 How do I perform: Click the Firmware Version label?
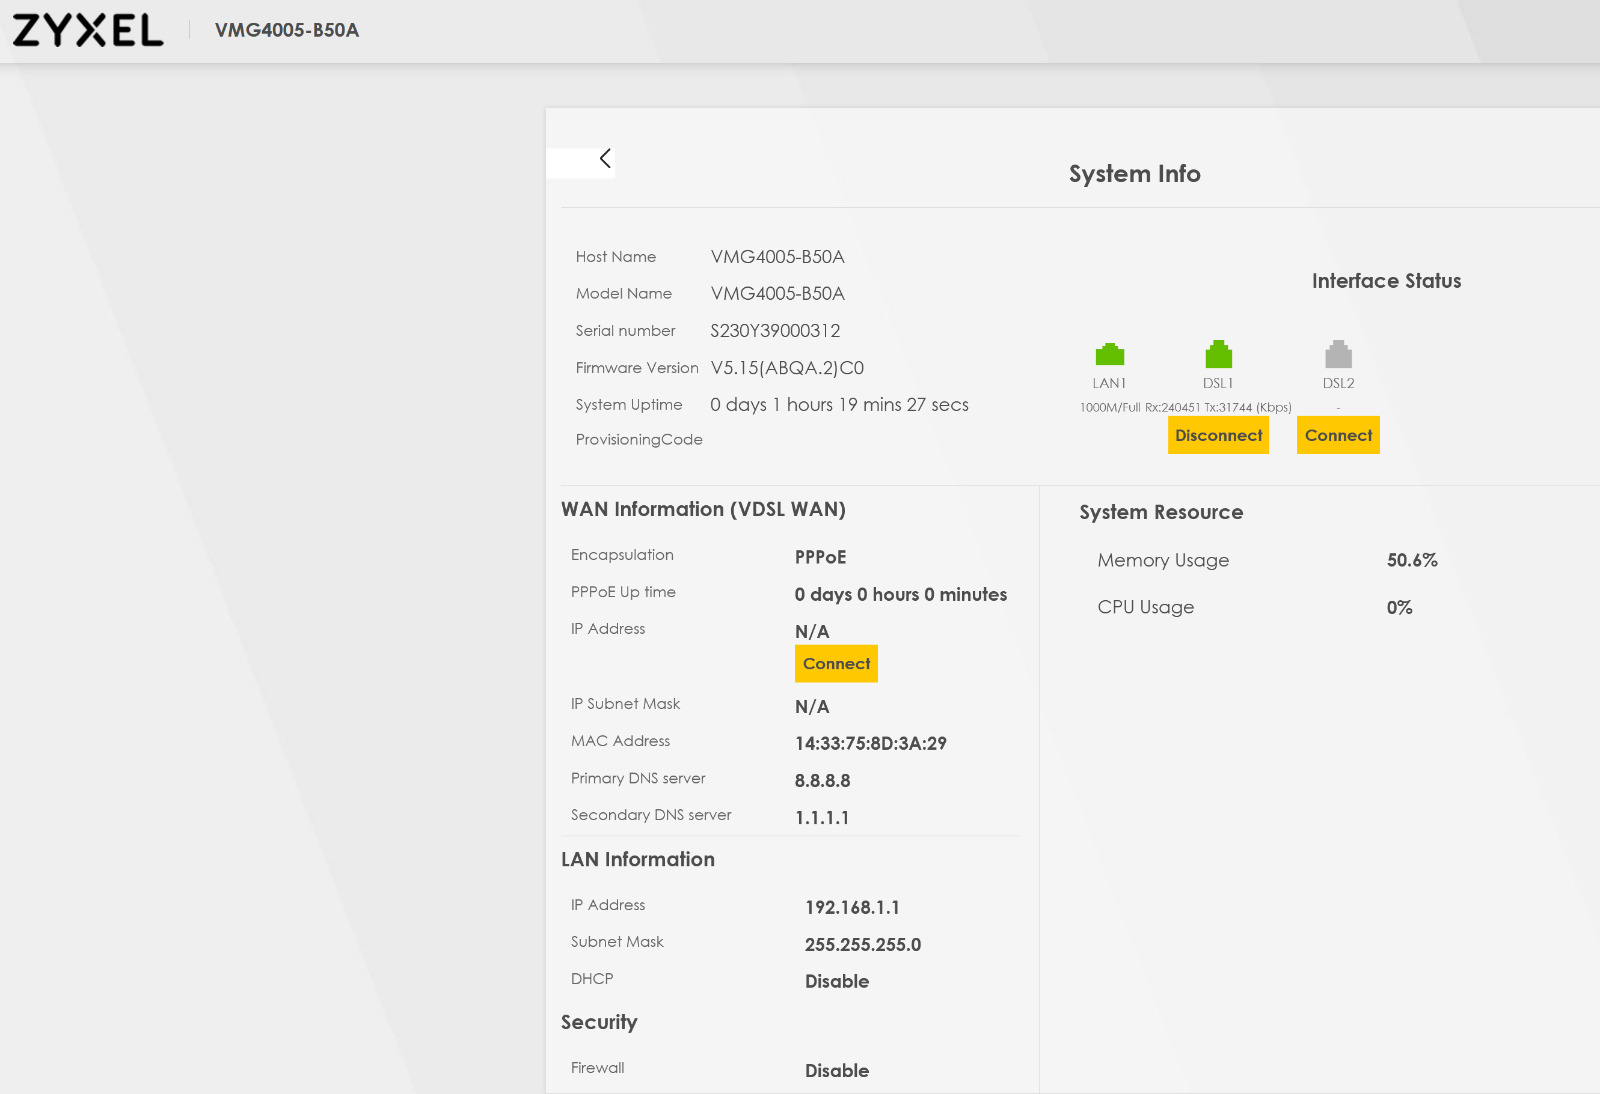click(x=637, y=368)
